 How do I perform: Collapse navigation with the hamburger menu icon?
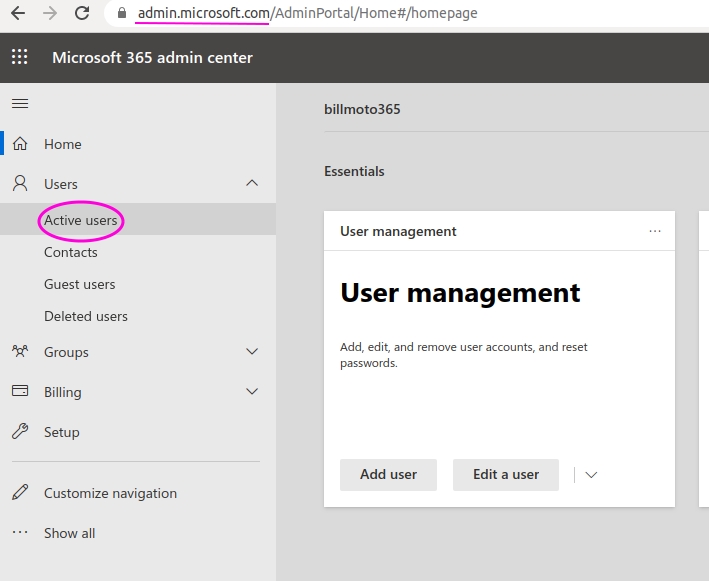coord(20,104)
